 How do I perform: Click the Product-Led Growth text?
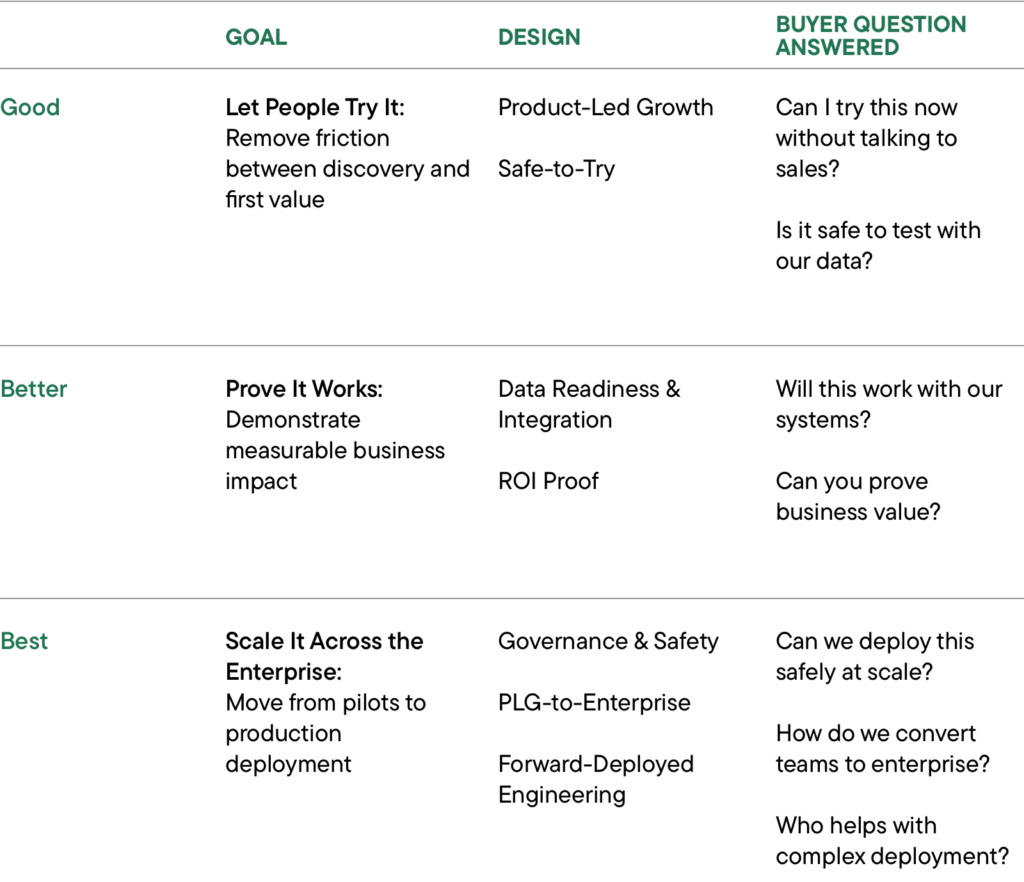[605, 107]
